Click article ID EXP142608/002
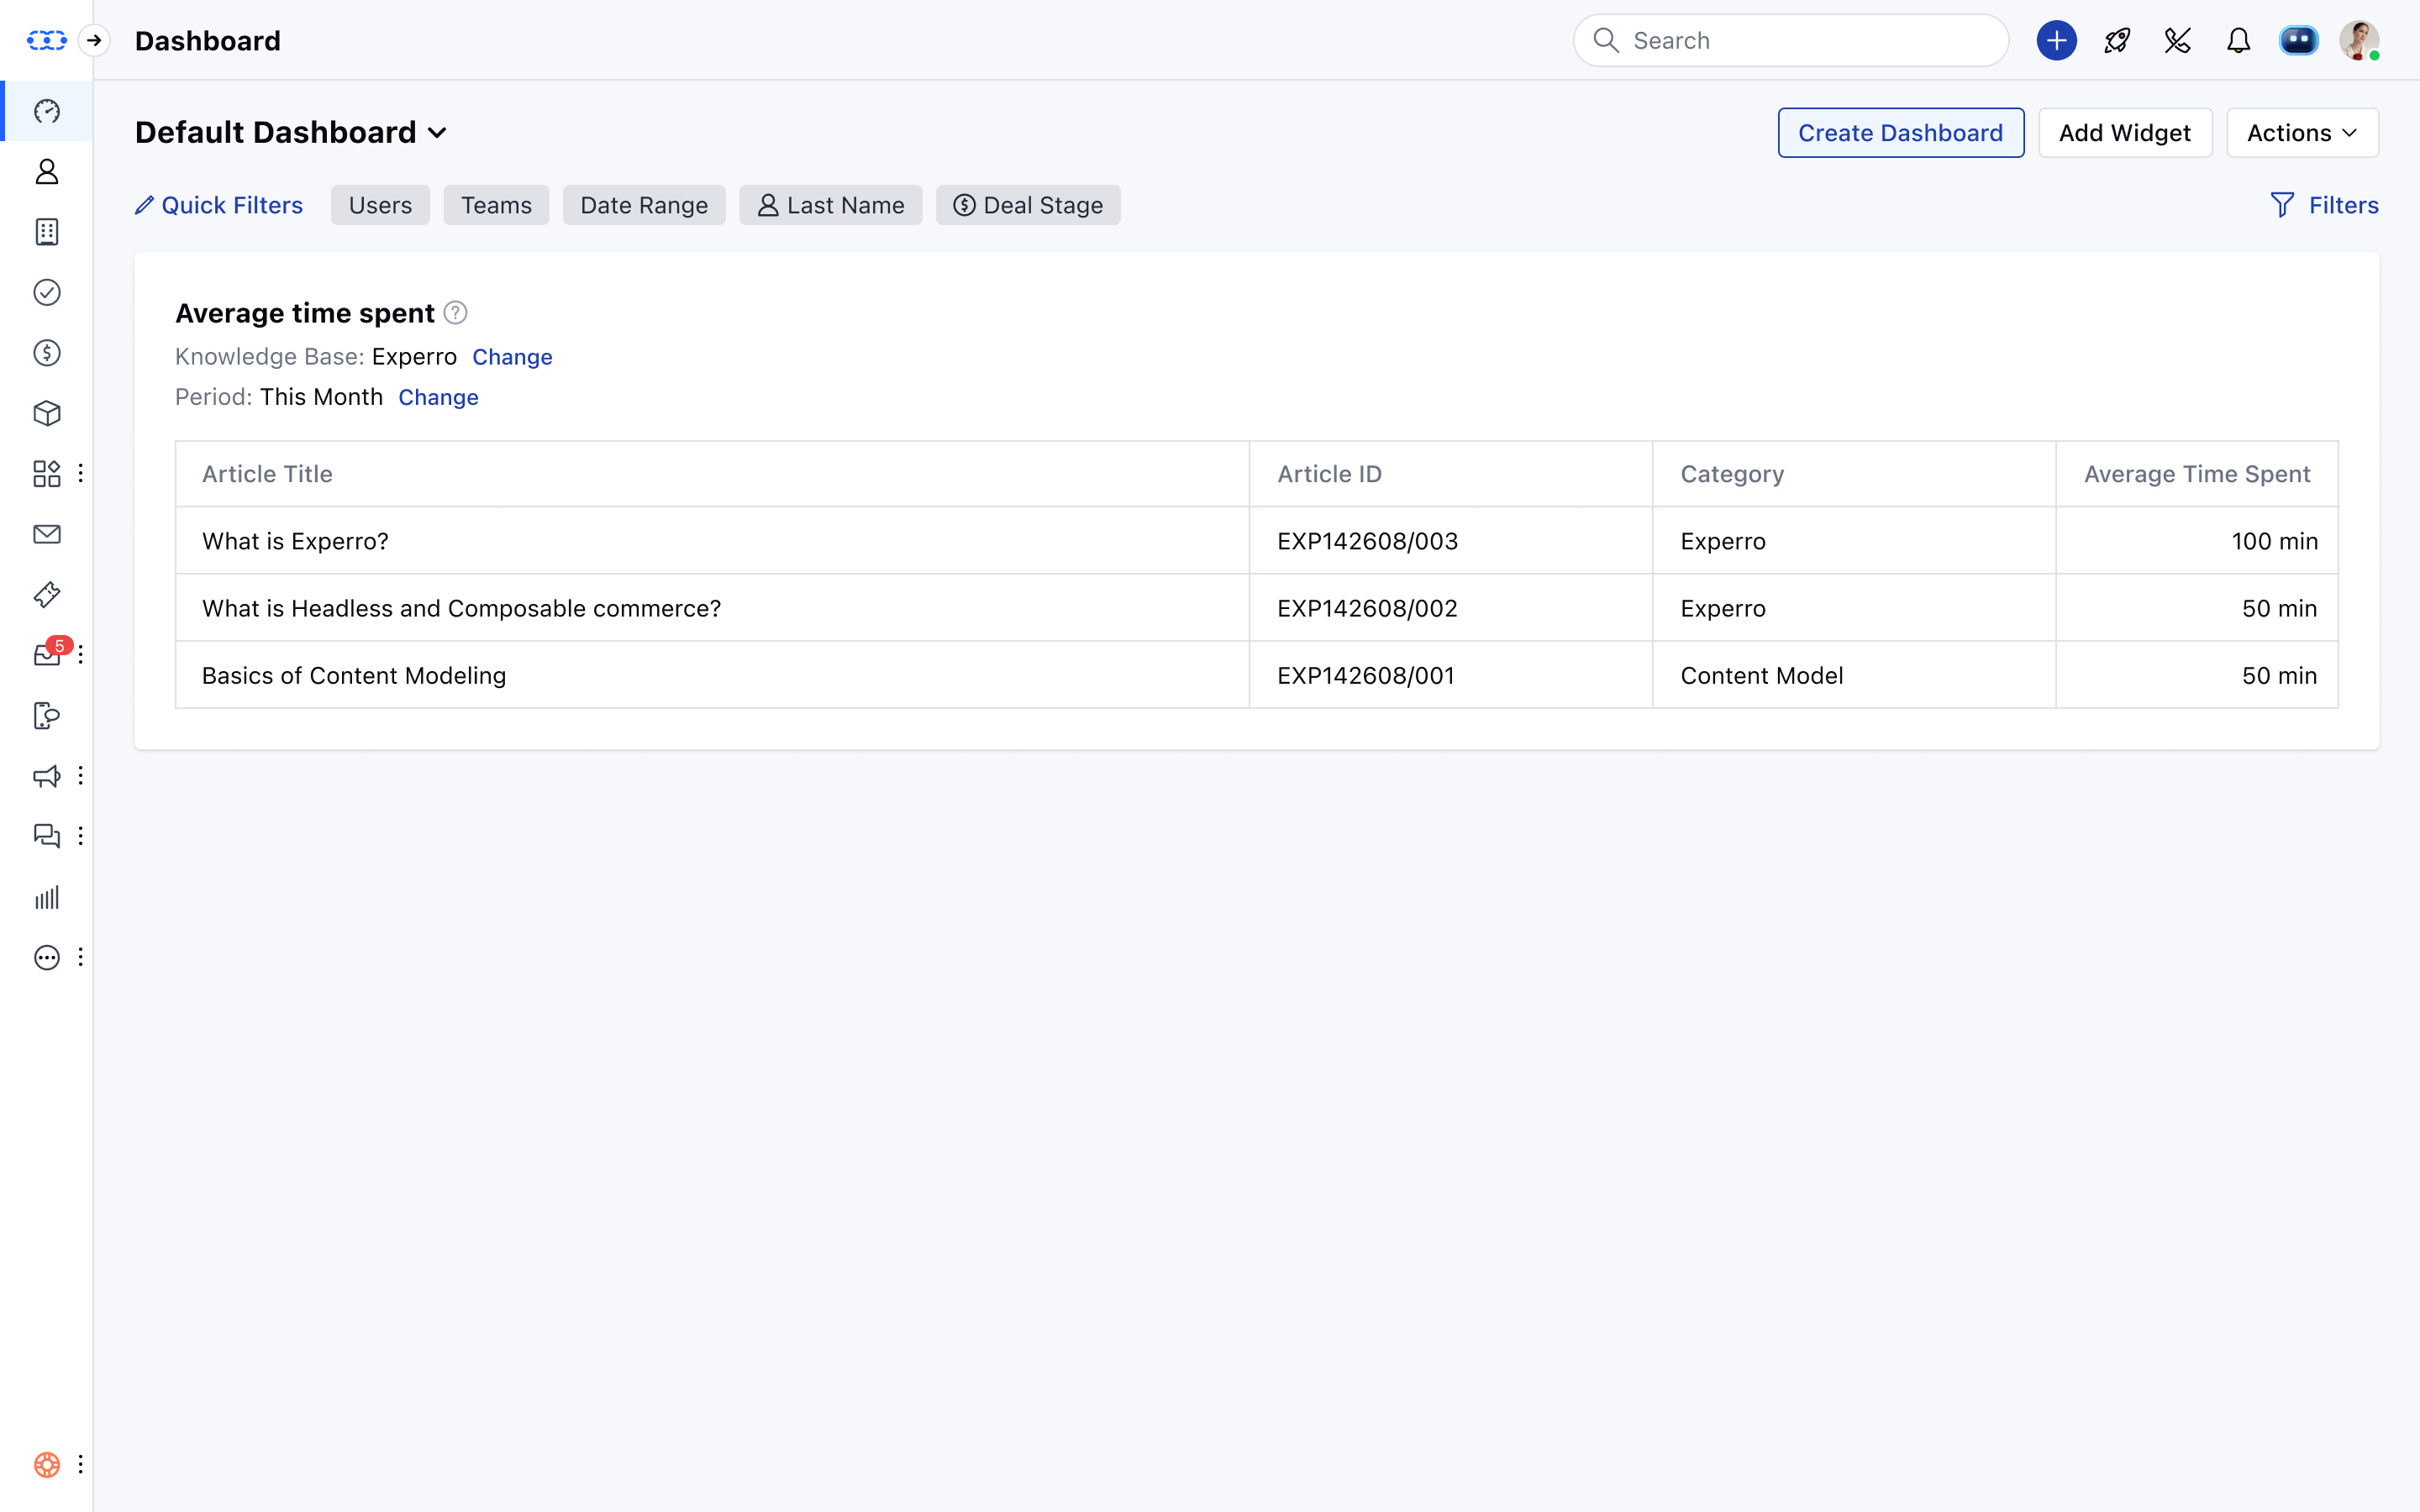This screenshot has width=2420, height=1512. coord(1367,608)
